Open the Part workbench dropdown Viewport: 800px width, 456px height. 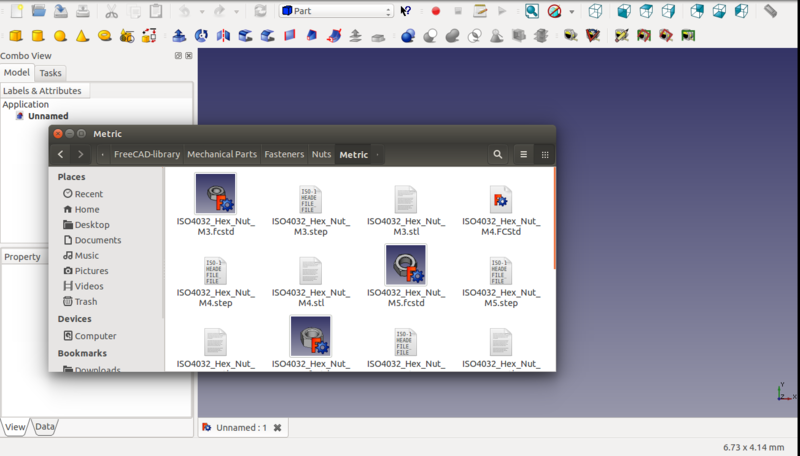tap(335, 11)
